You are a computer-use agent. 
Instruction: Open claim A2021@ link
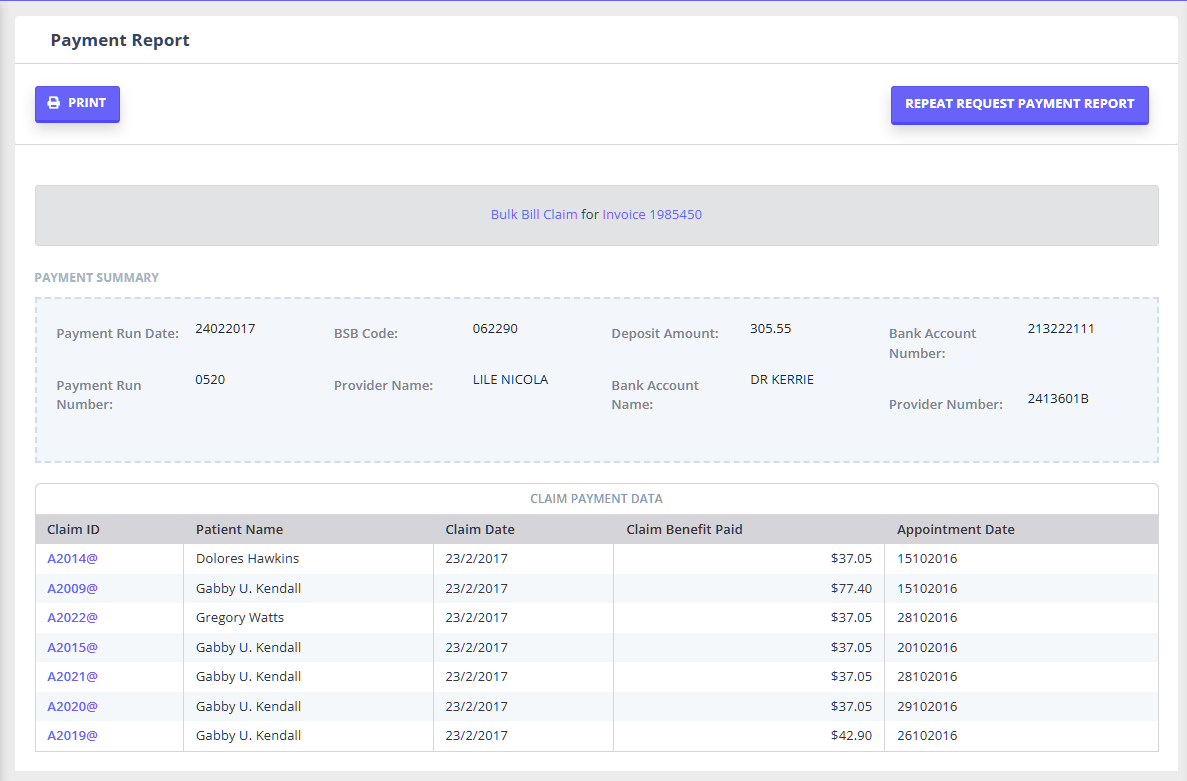click(72, 677)
